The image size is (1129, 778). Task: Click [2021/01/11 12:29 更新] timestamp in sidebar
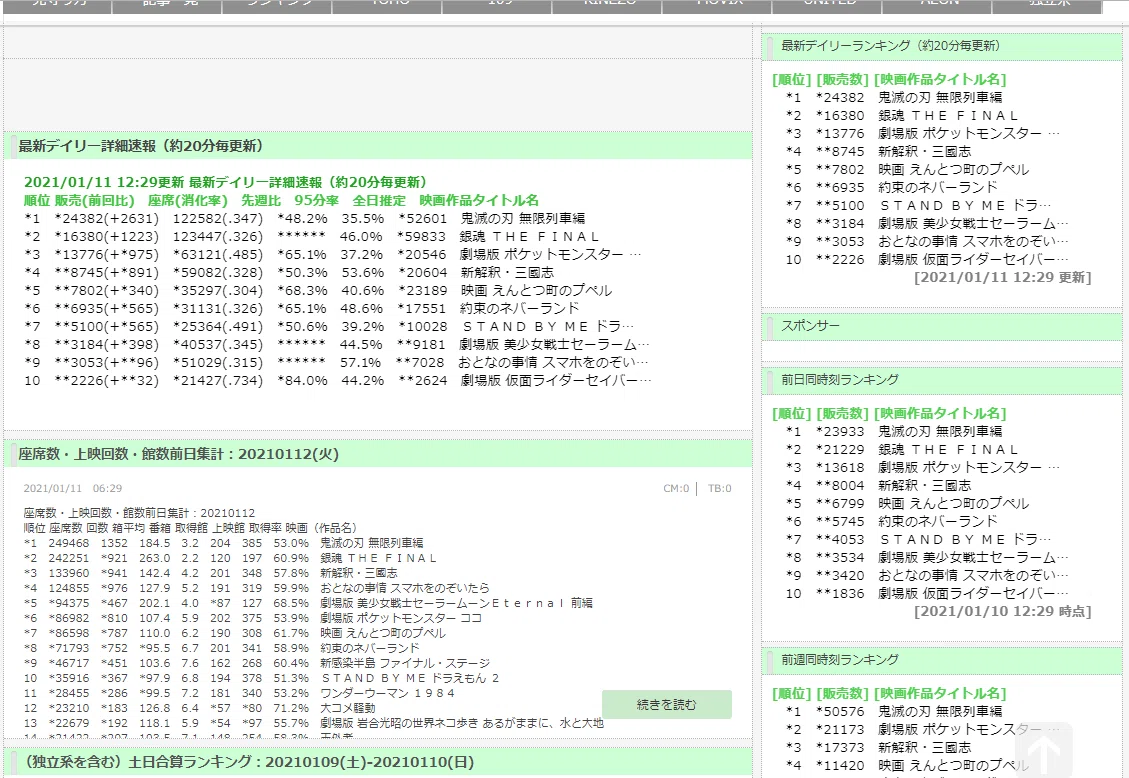pyautogui.click(x=1002, y=278)
